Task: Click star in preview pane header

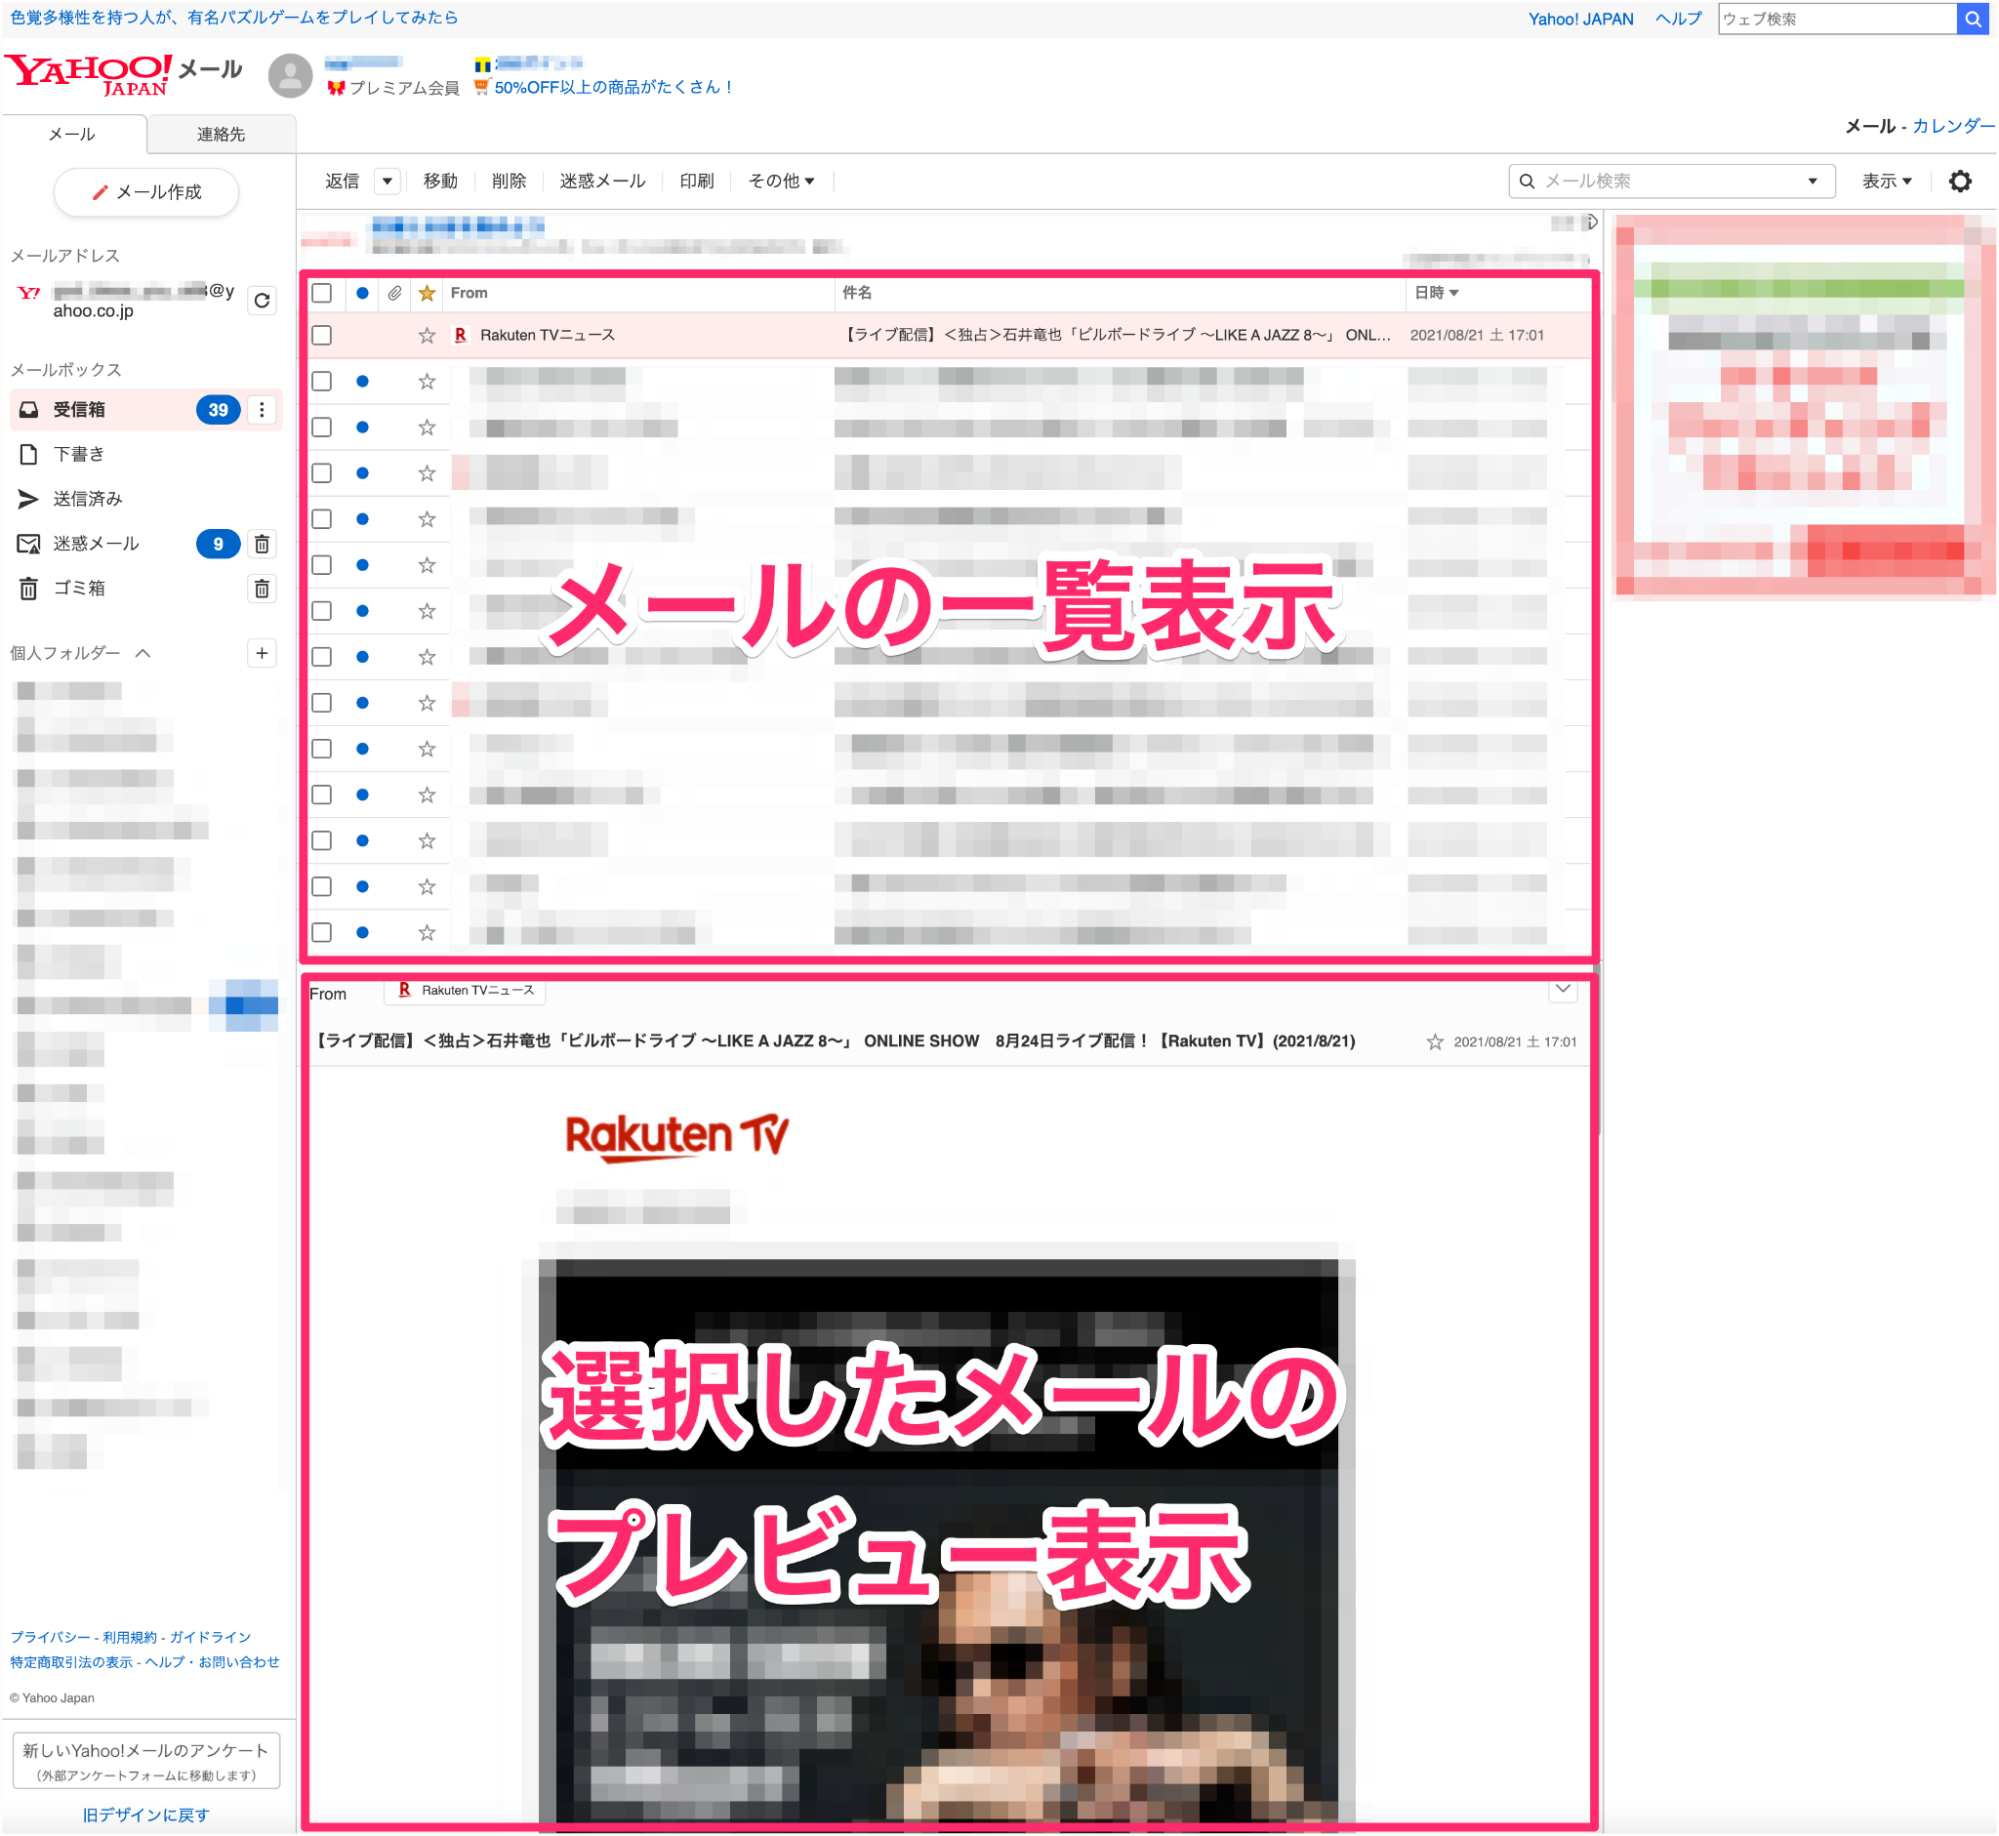Action: click(x=1435, y=1042)
